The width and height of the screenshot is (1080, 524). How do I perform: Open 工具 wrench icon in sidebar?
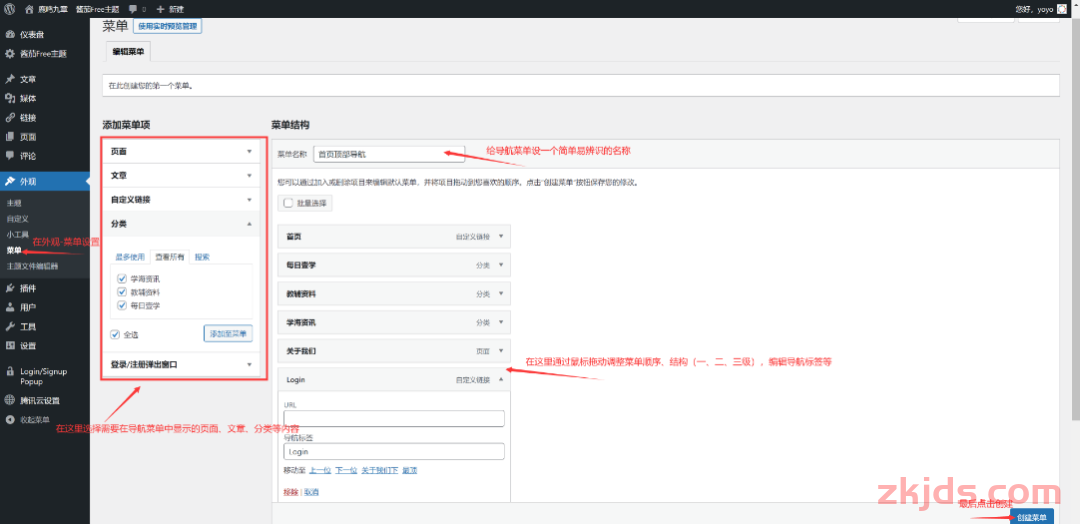(x=10, y=326)
